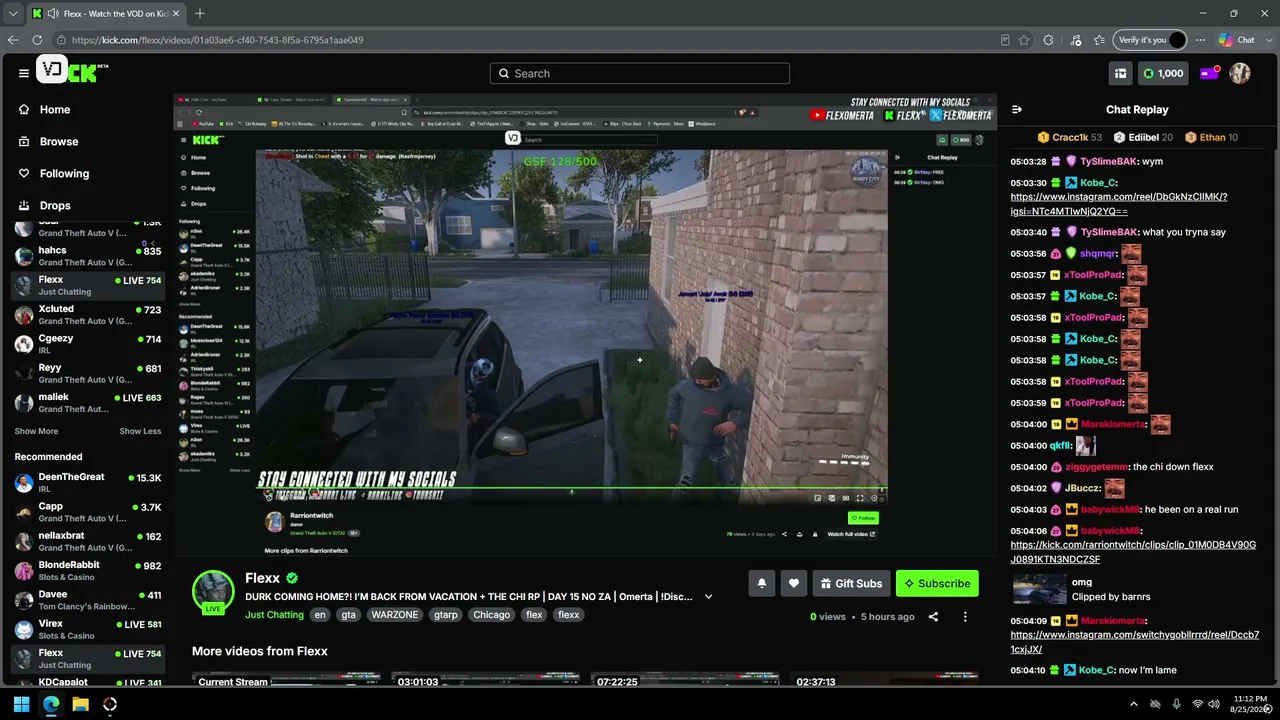Open the video options three-dot menu

click(x=965, y=617)
